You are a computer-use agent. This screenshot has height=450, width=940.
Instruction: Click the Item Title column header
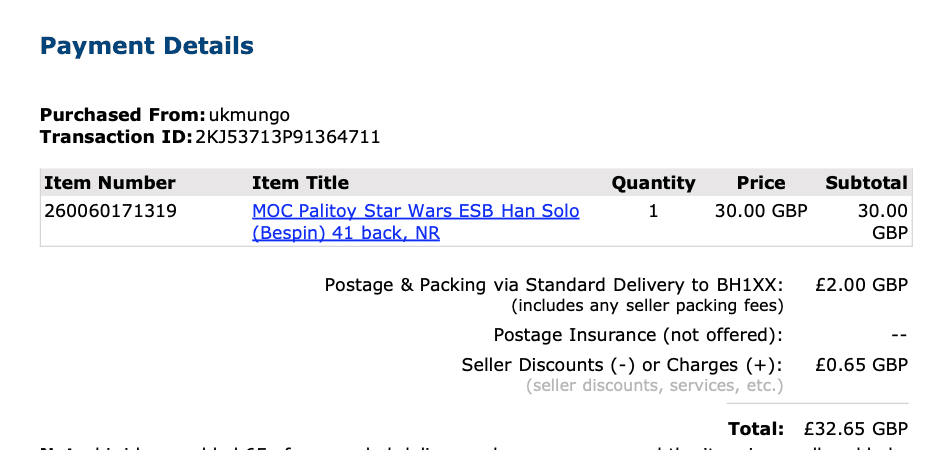pyautogui.click(x=300, y=183)
